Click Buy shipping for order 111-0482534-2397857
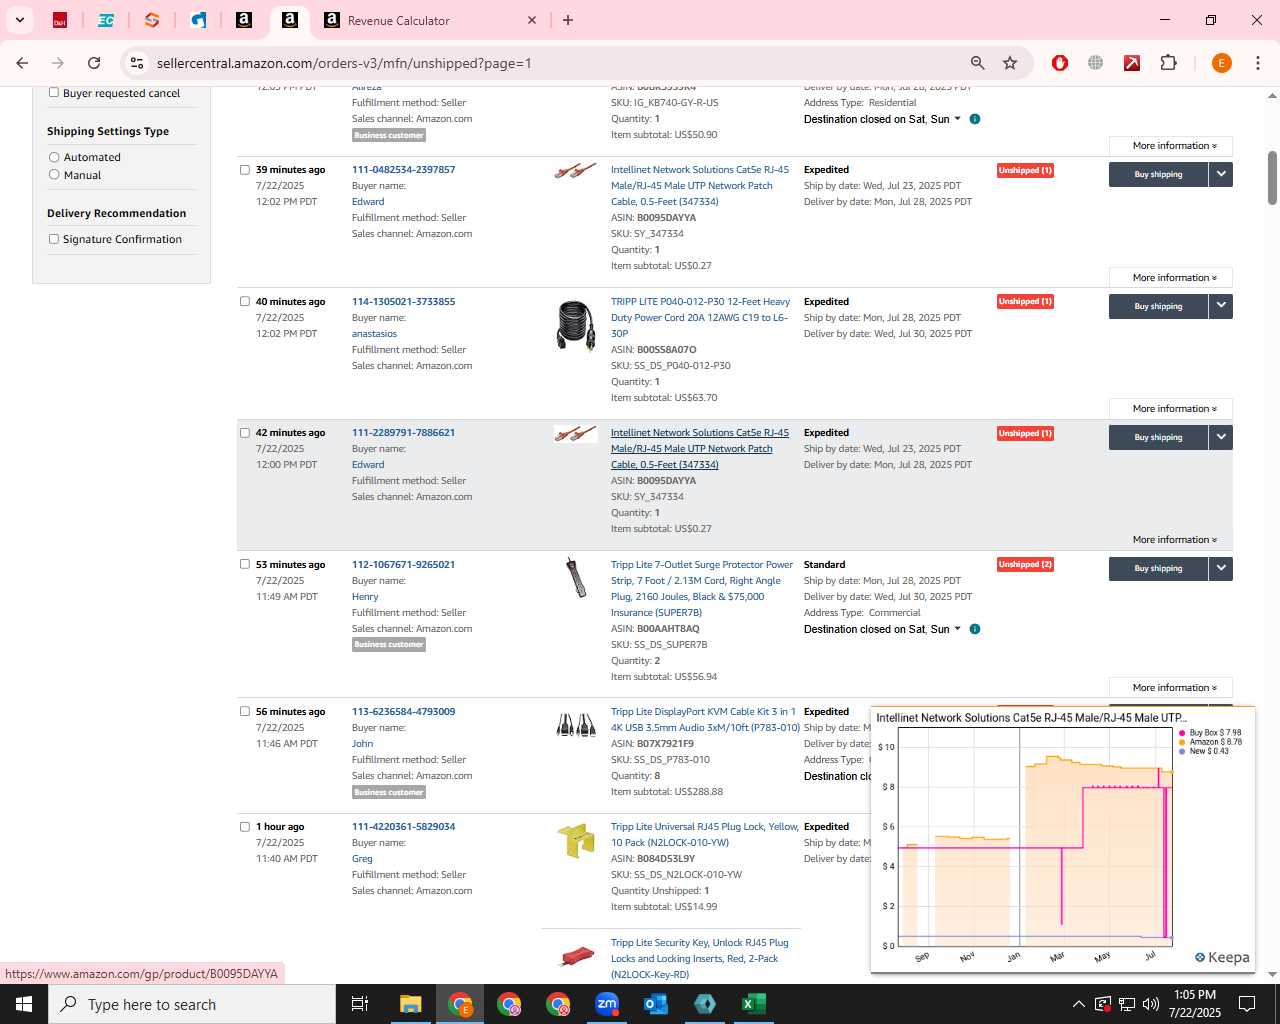 pyautogui.click(x=1158, y=174)
